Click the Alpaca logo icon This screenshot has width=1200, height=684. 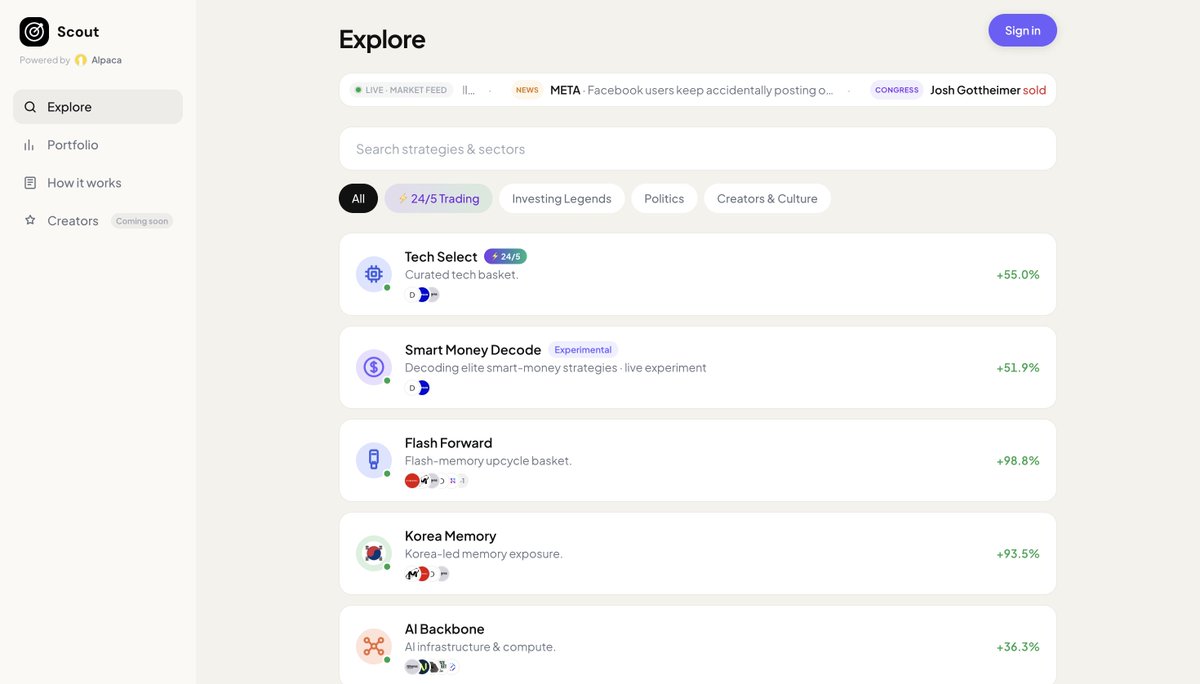(x=81, y=60)
